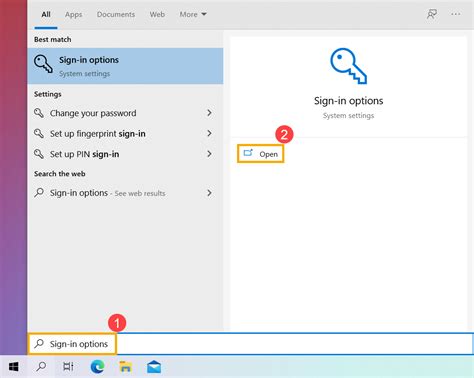
Task: Open the Documents search tab
Action: 116,14
